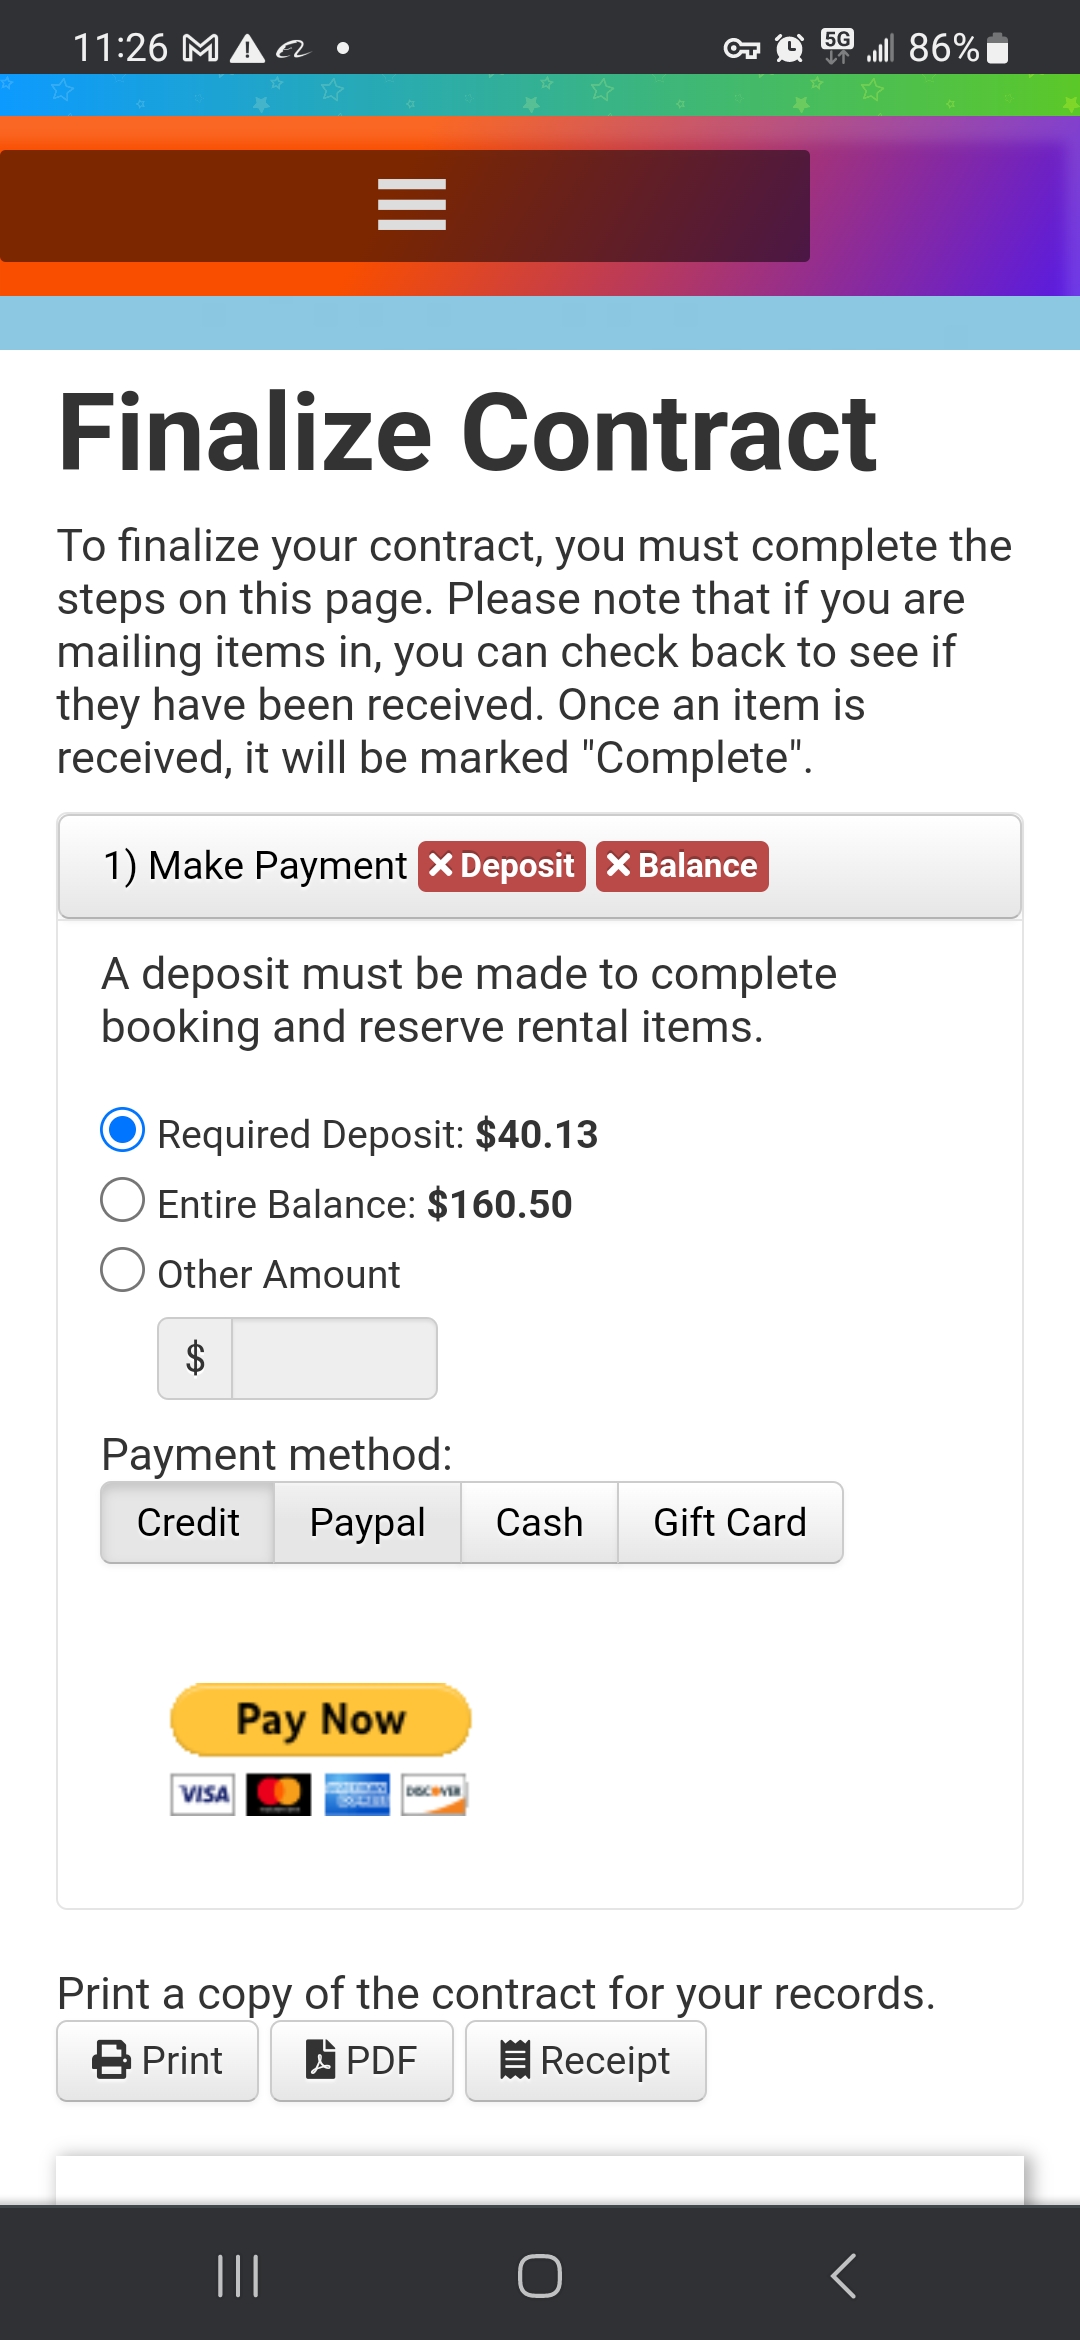Select the Other Amount radio button
Viewport: 1080px width, 2340px height.
pyautogui.click(x=123, y=1270)
